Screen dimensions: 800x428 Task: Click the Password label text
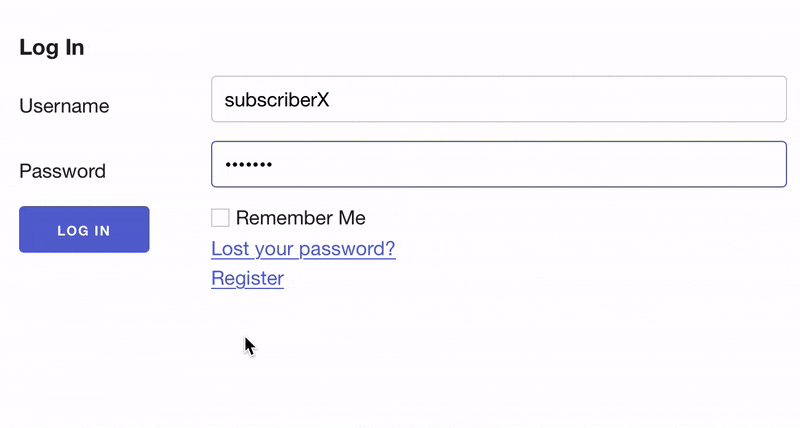click(62, 171)
